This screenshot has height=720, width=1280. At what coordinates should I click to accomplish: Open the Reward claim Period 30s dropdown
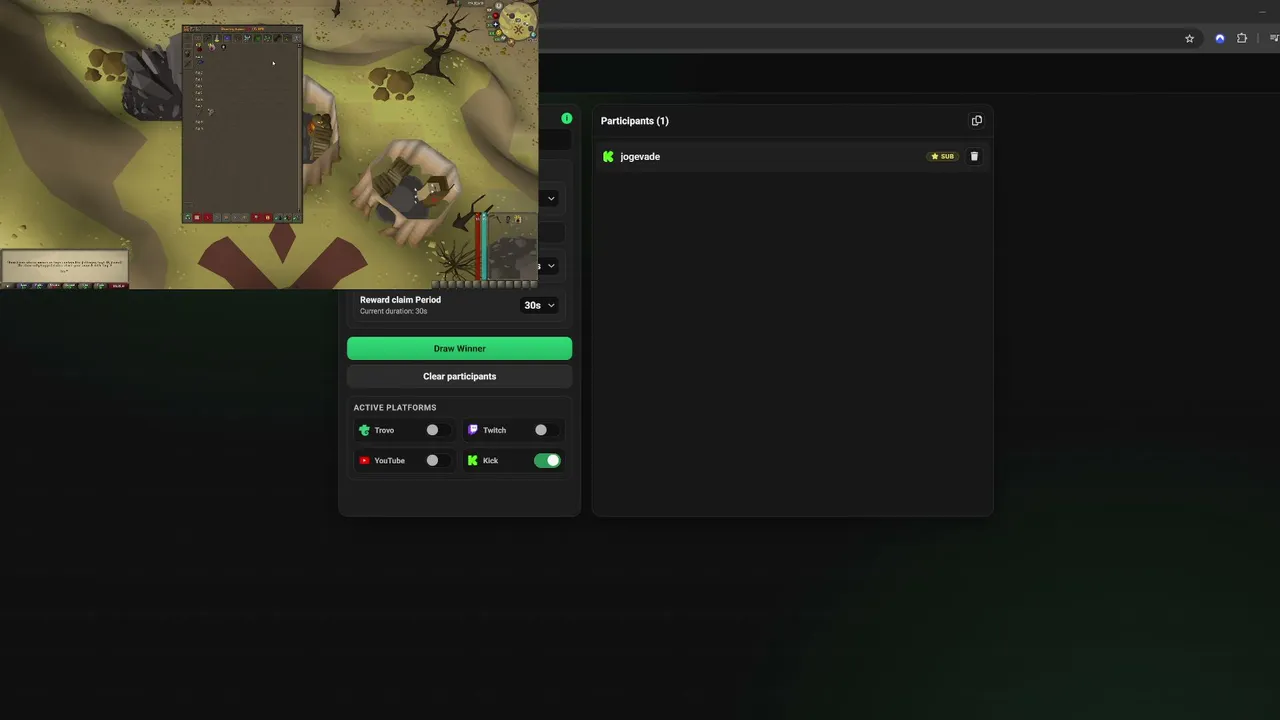pyautogui.click(x=540, y=305)
